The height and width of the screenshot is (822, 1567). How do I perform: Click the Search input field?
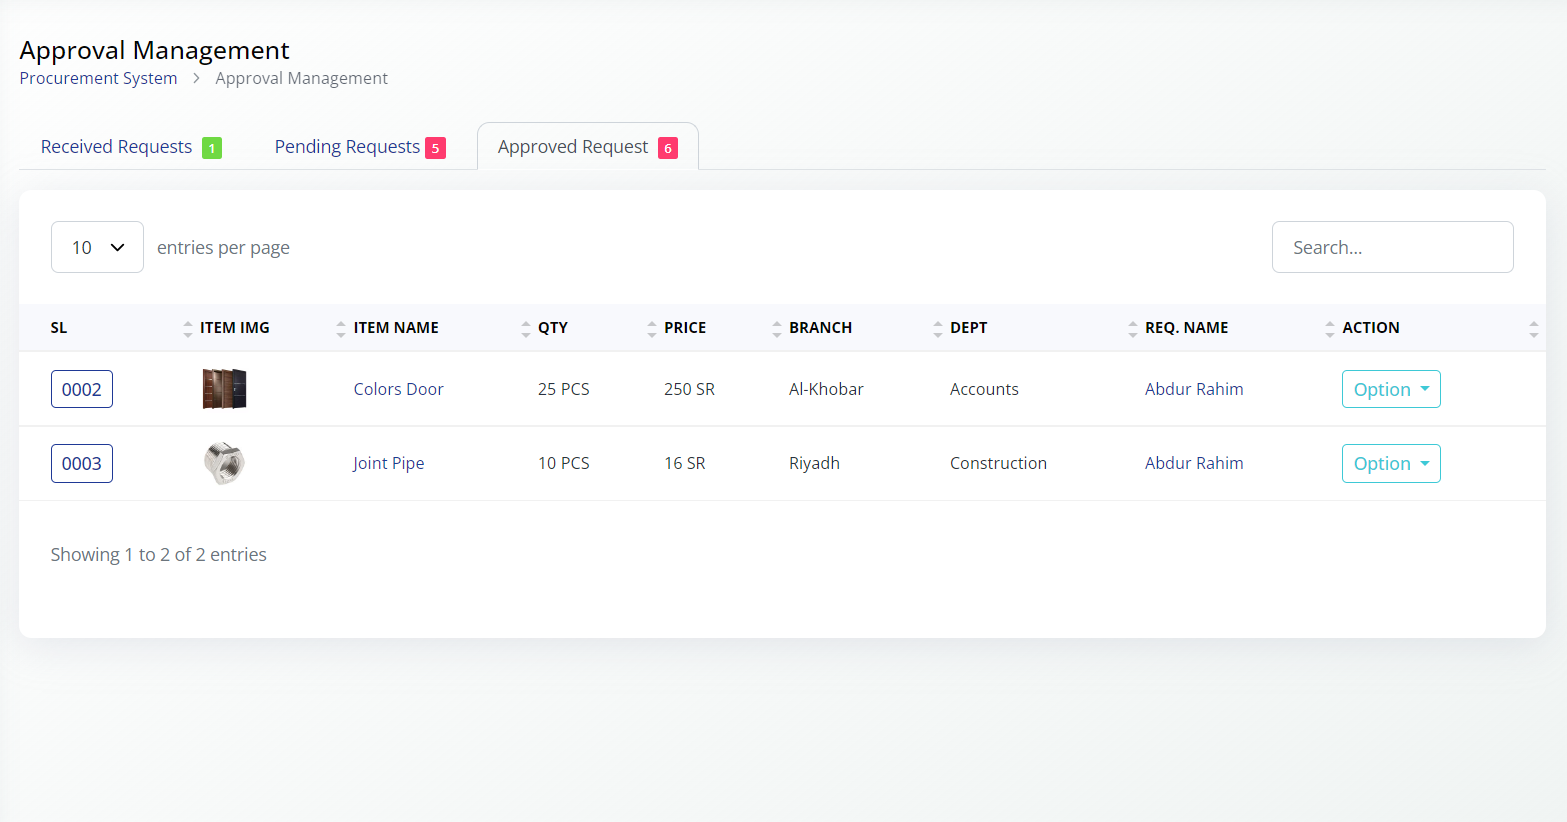[1392, 247]
